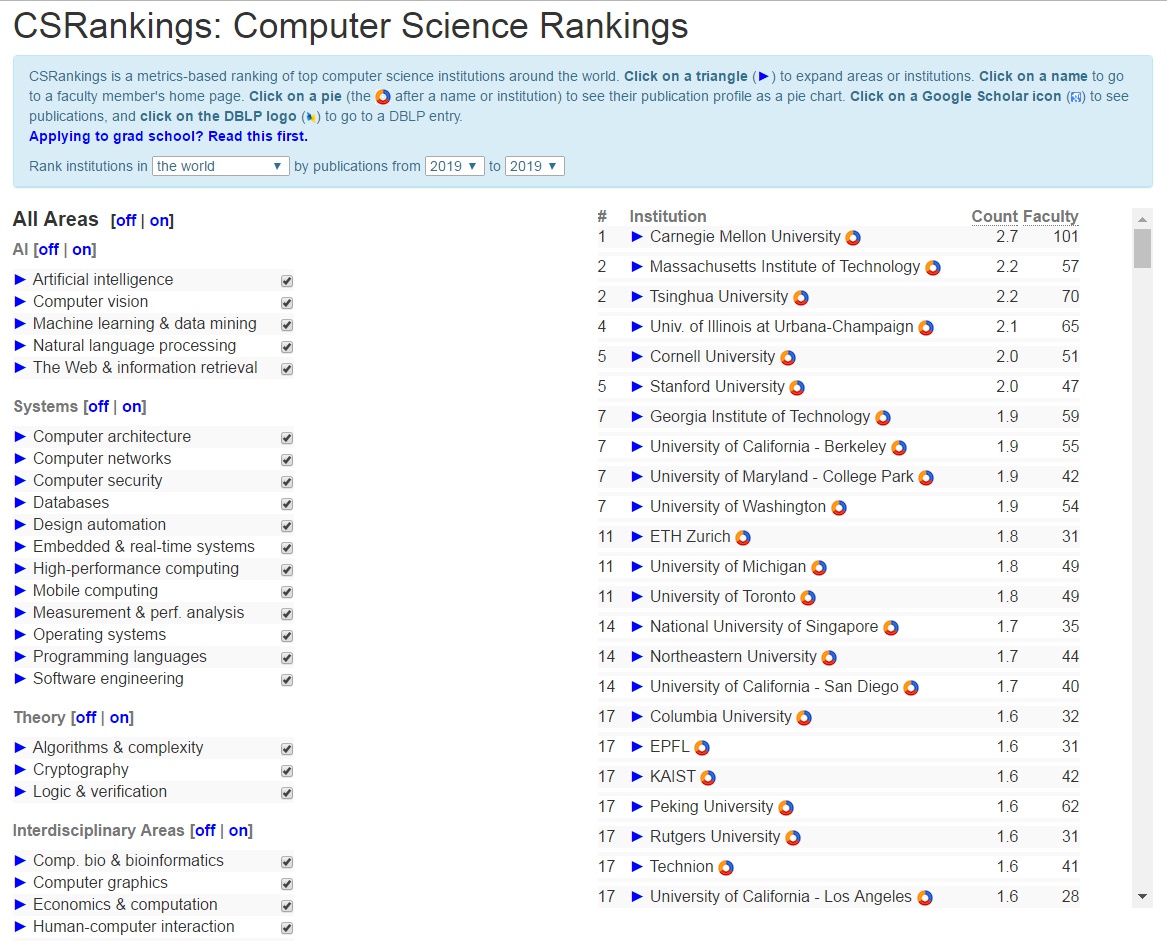
Task: View Univ. of Illinois at Urbana-Champaign pie icon
Action: tap(926, 328)
